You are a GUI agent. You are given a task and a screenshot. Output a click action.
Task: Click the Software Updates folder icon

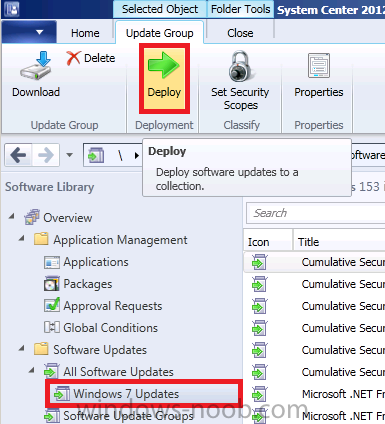(x=41, y=349)
